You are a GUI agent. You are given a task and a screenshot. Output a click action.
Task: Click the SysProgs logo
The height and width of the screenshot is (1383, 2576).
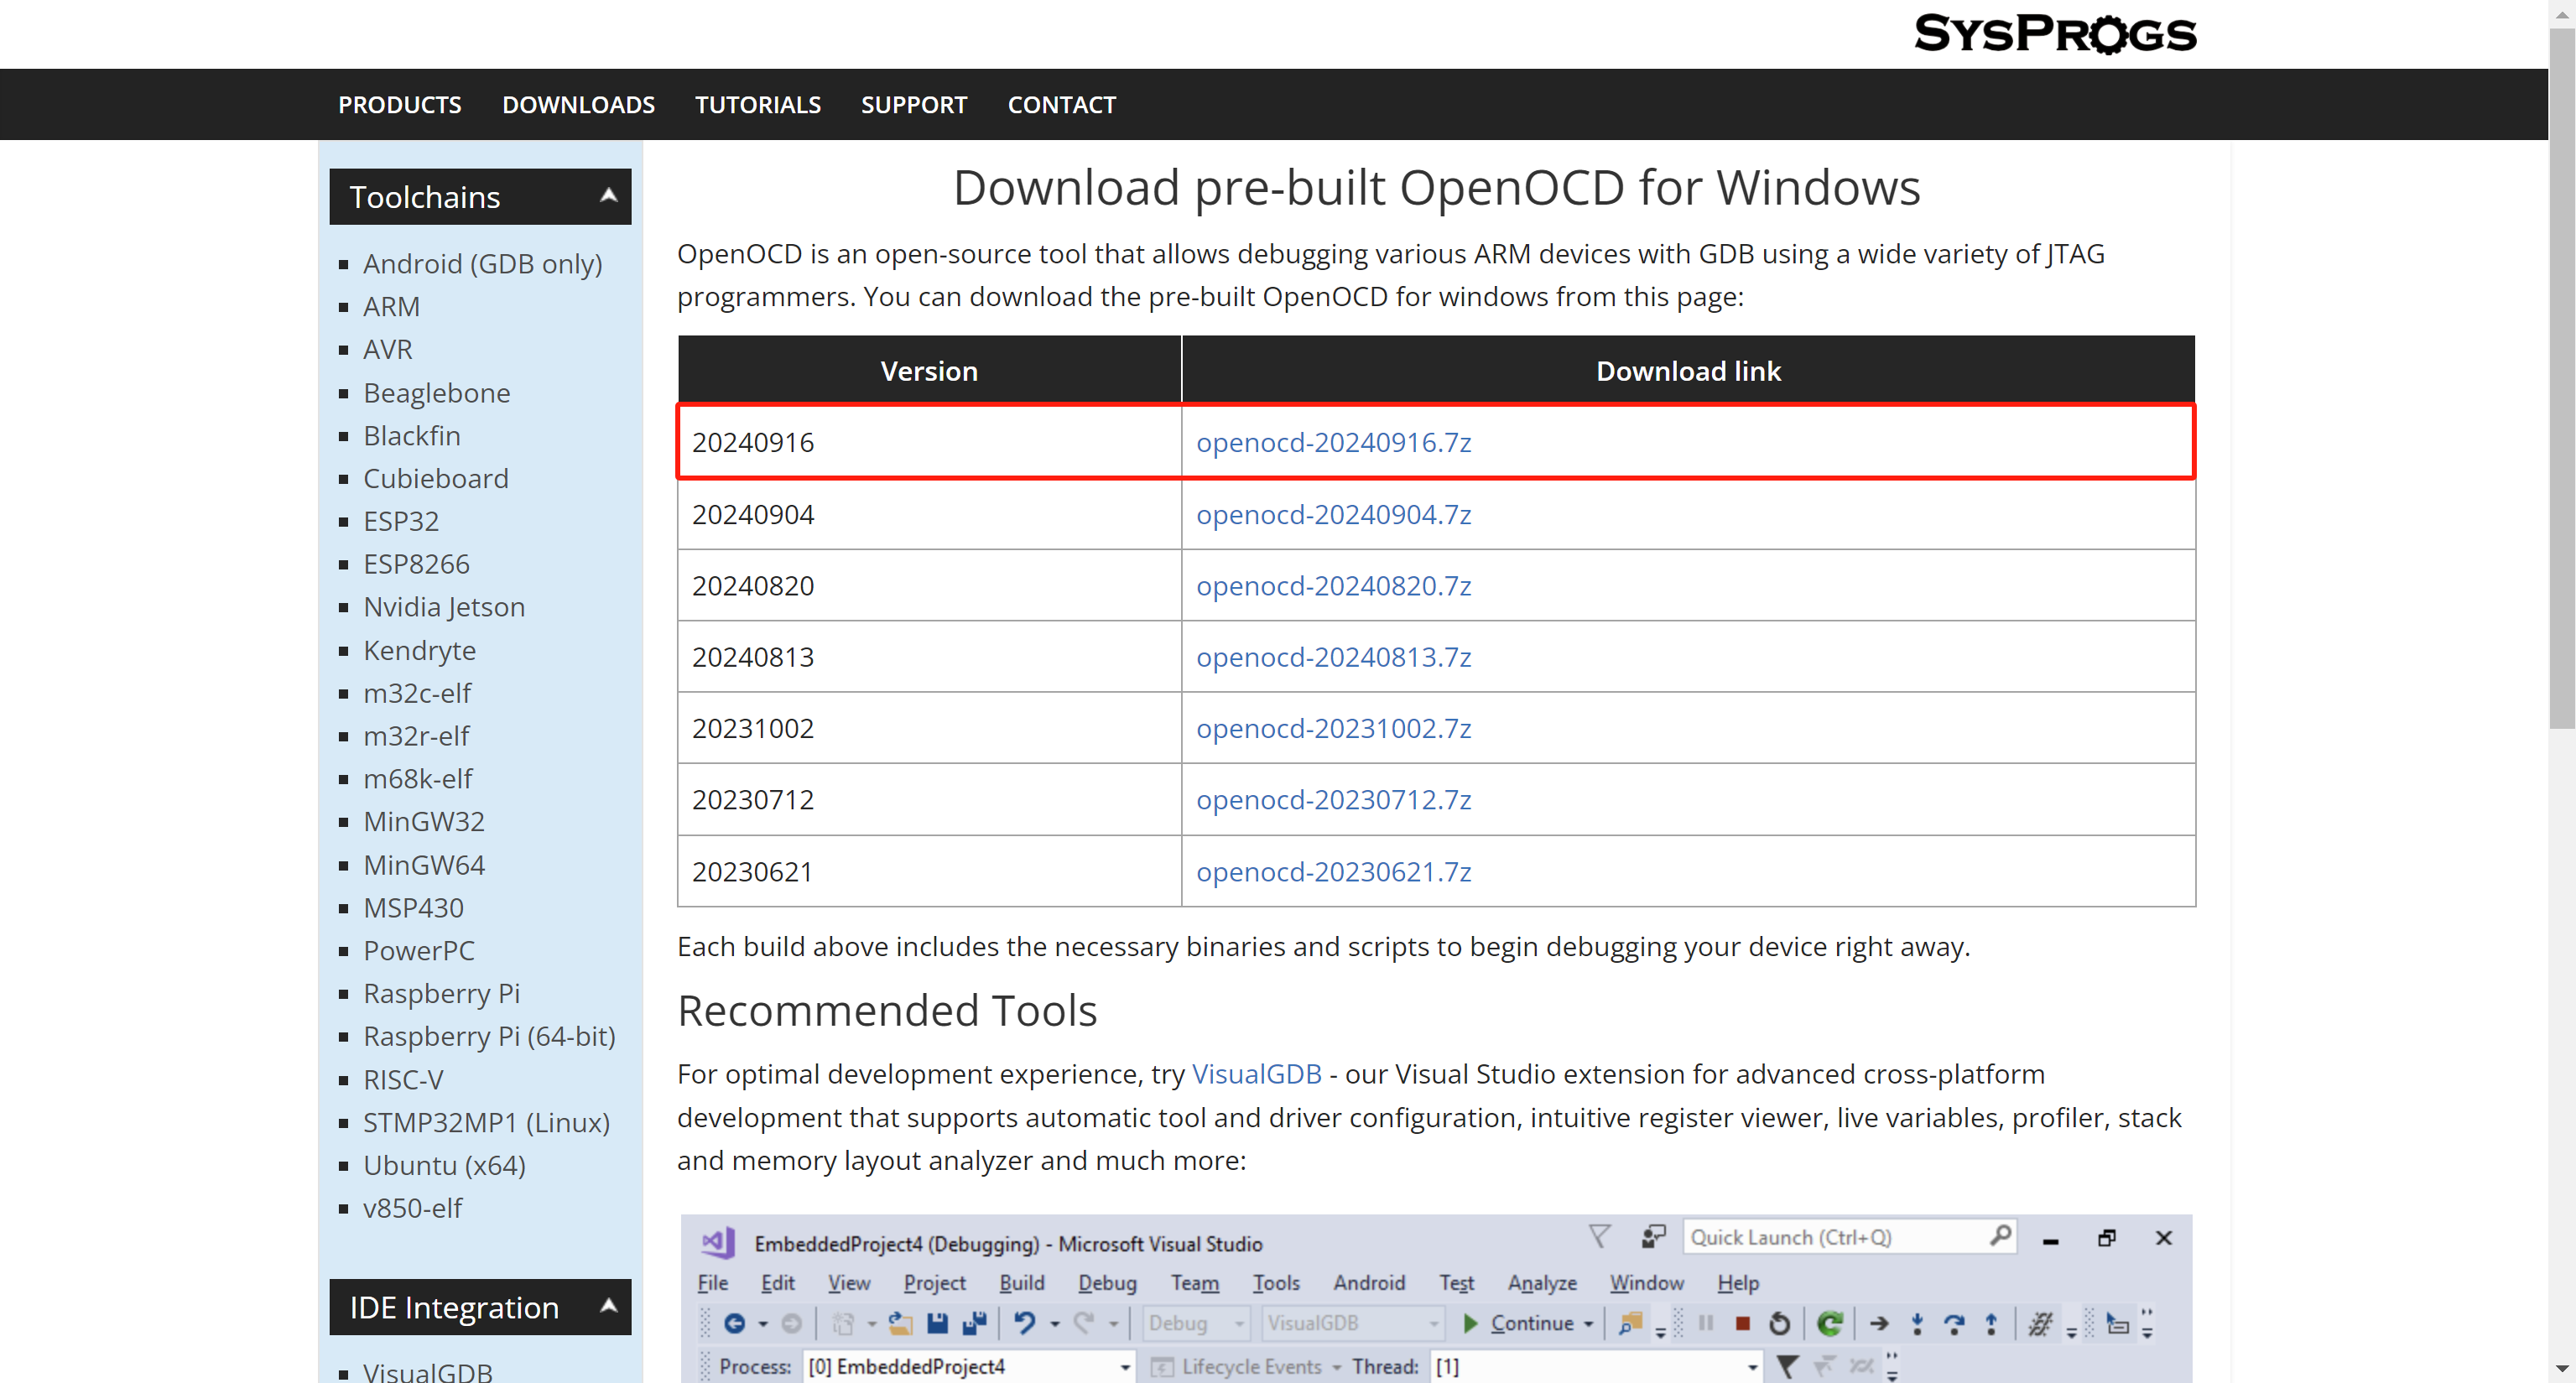click(x=2054, y=33)
